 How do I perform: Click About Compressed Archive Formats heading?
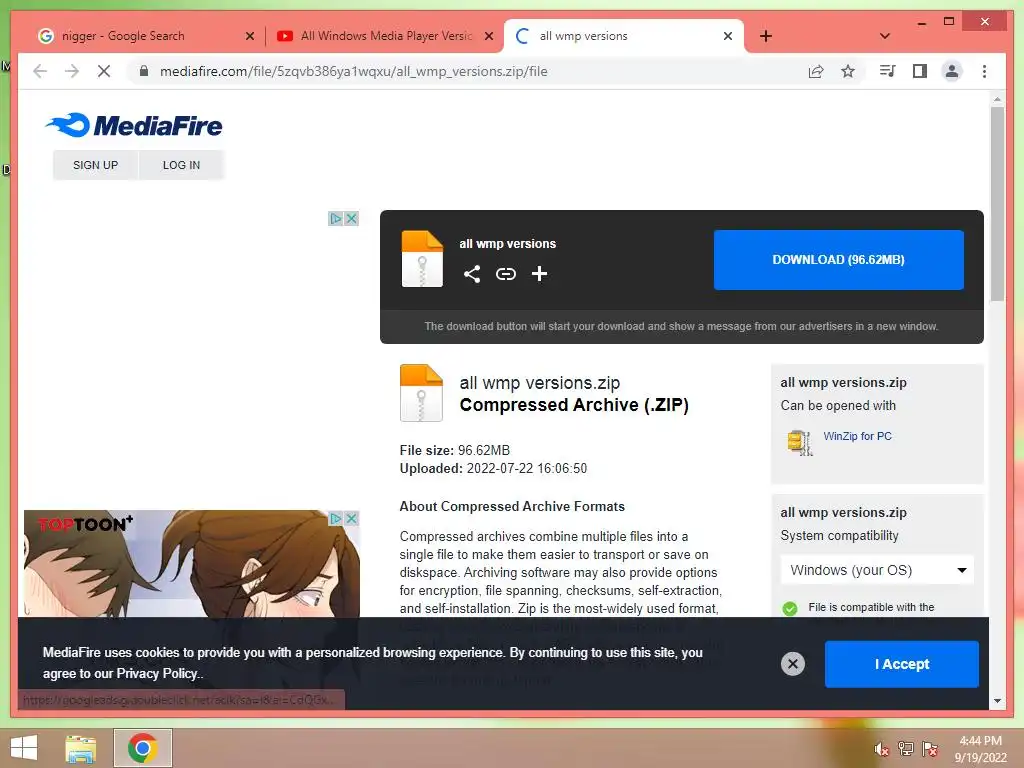(x=512, y=506)
